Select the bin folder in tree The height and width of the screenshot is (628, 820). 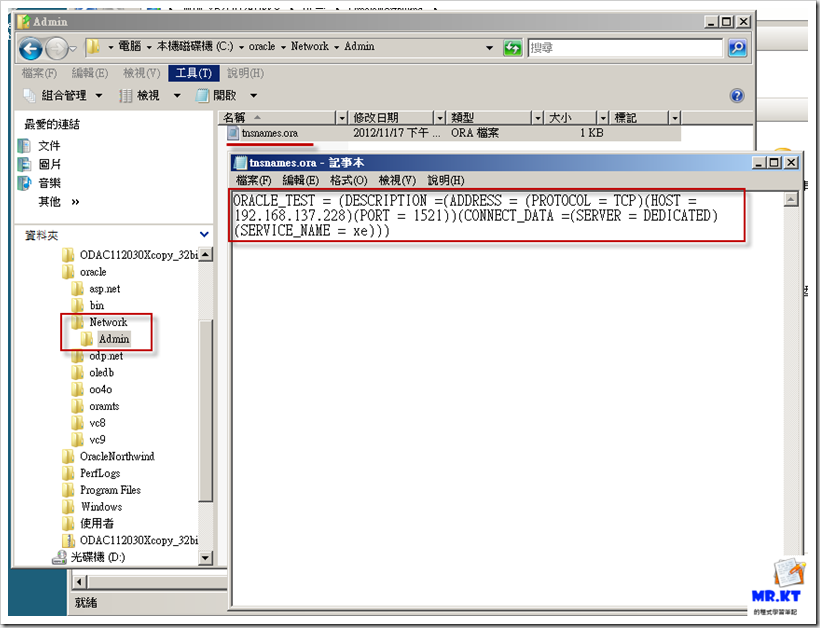[96, 305]
